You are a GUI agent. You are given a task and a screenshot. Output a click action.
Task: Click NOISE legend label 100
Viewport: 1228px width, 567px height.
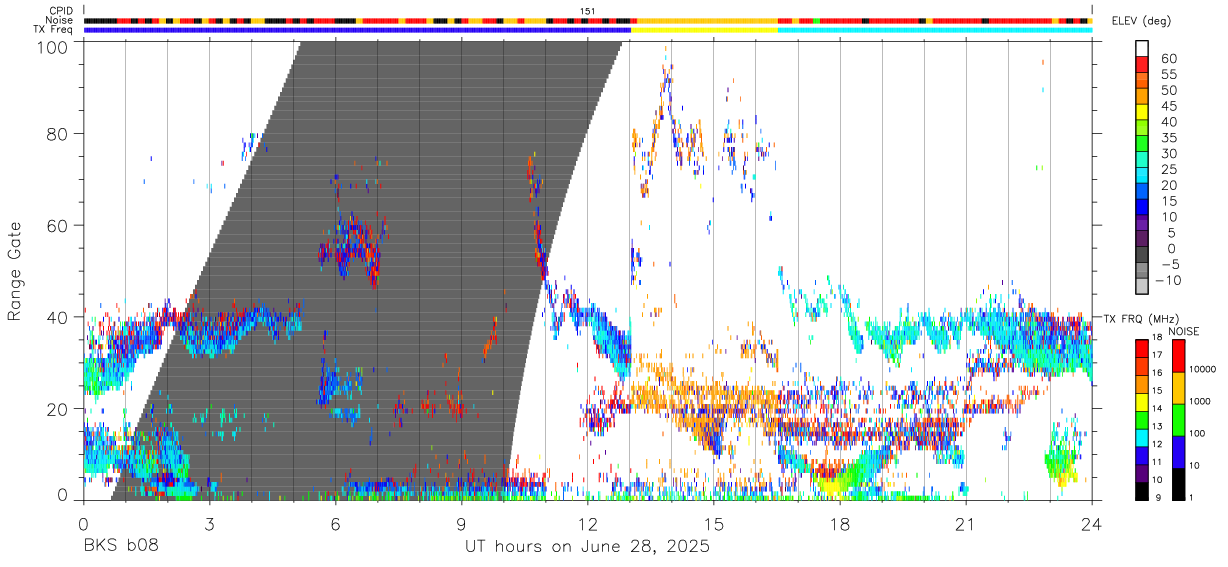tap(1195, 433)
